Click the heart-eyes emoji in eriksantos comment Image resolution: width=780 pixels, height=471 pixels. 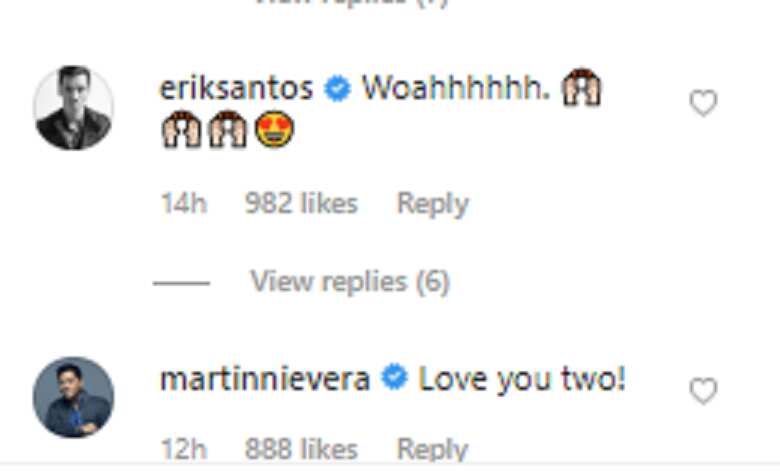click(x=274, y=129)
